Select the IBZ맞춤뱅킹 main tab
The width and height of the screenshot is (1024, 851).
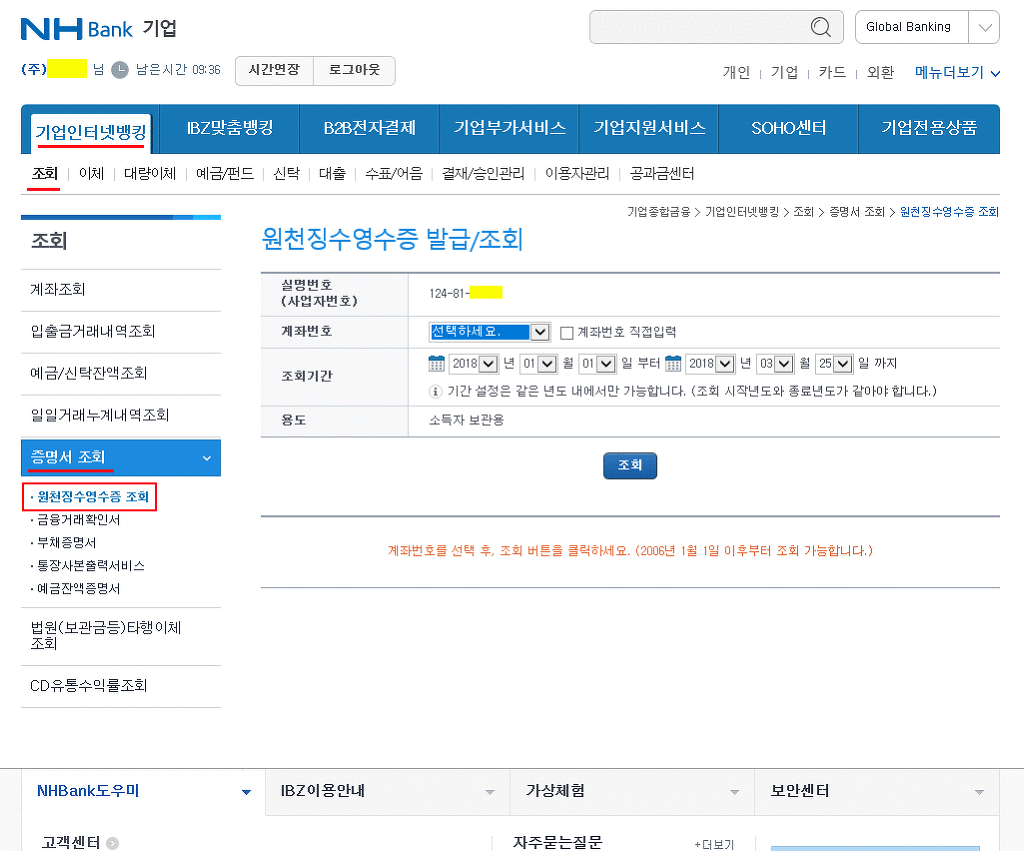(x=229, y=128)
